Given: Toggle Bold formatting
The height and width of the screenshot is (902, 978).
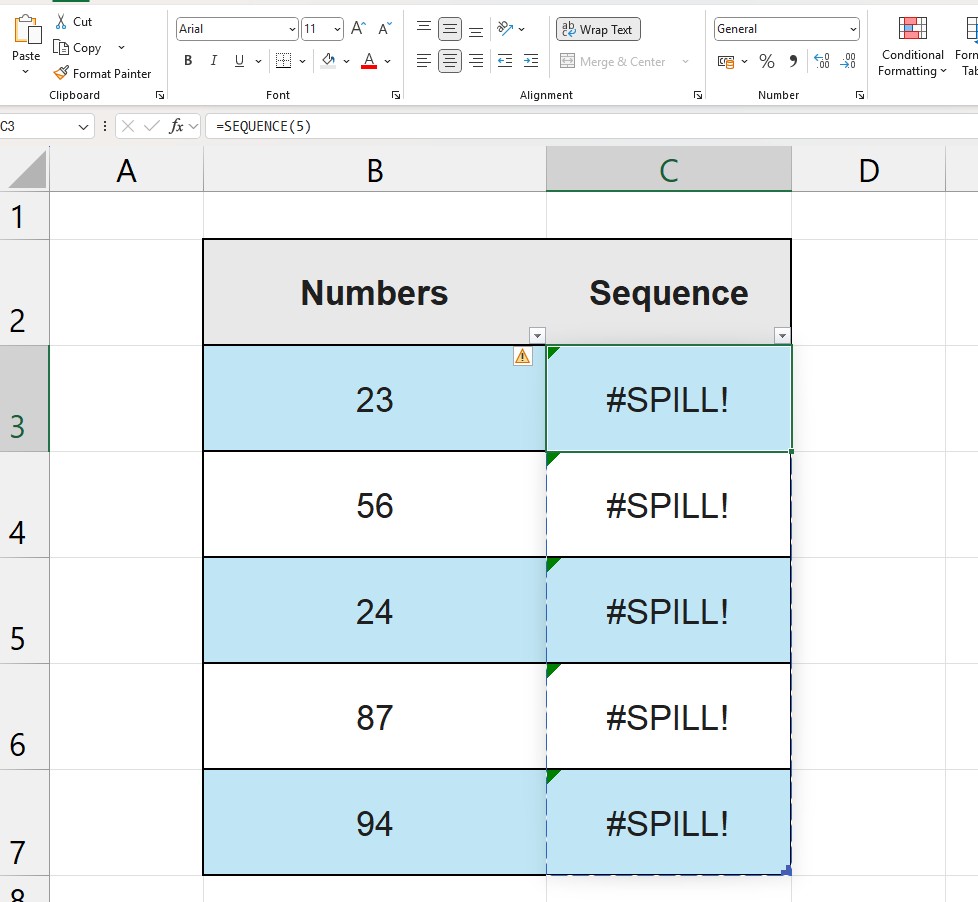Looking at the screenshot, I should [x=187, y=61].
